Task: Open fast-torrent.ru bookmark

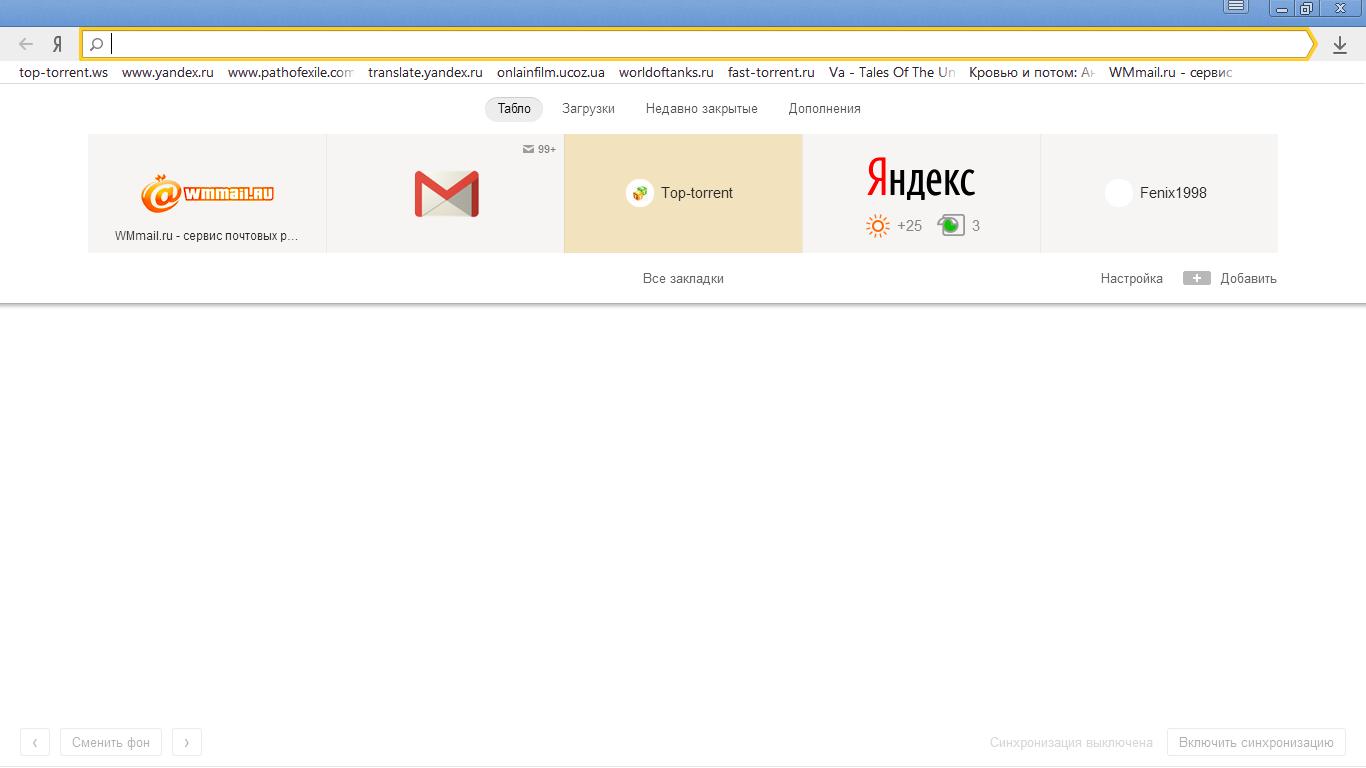Action: [771, 72]
